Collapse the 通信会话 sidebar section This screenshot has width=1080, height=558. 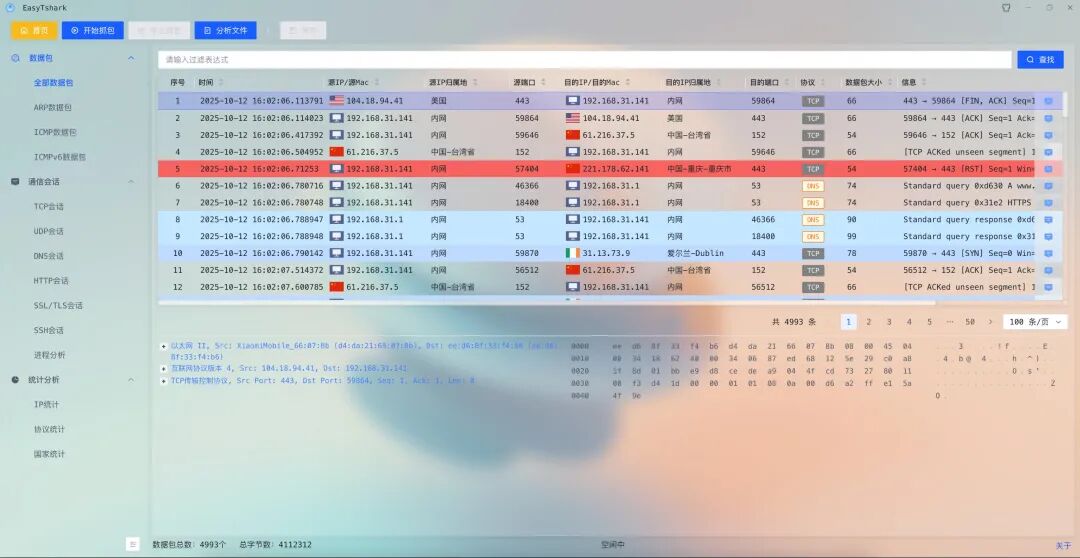(131, 182)
